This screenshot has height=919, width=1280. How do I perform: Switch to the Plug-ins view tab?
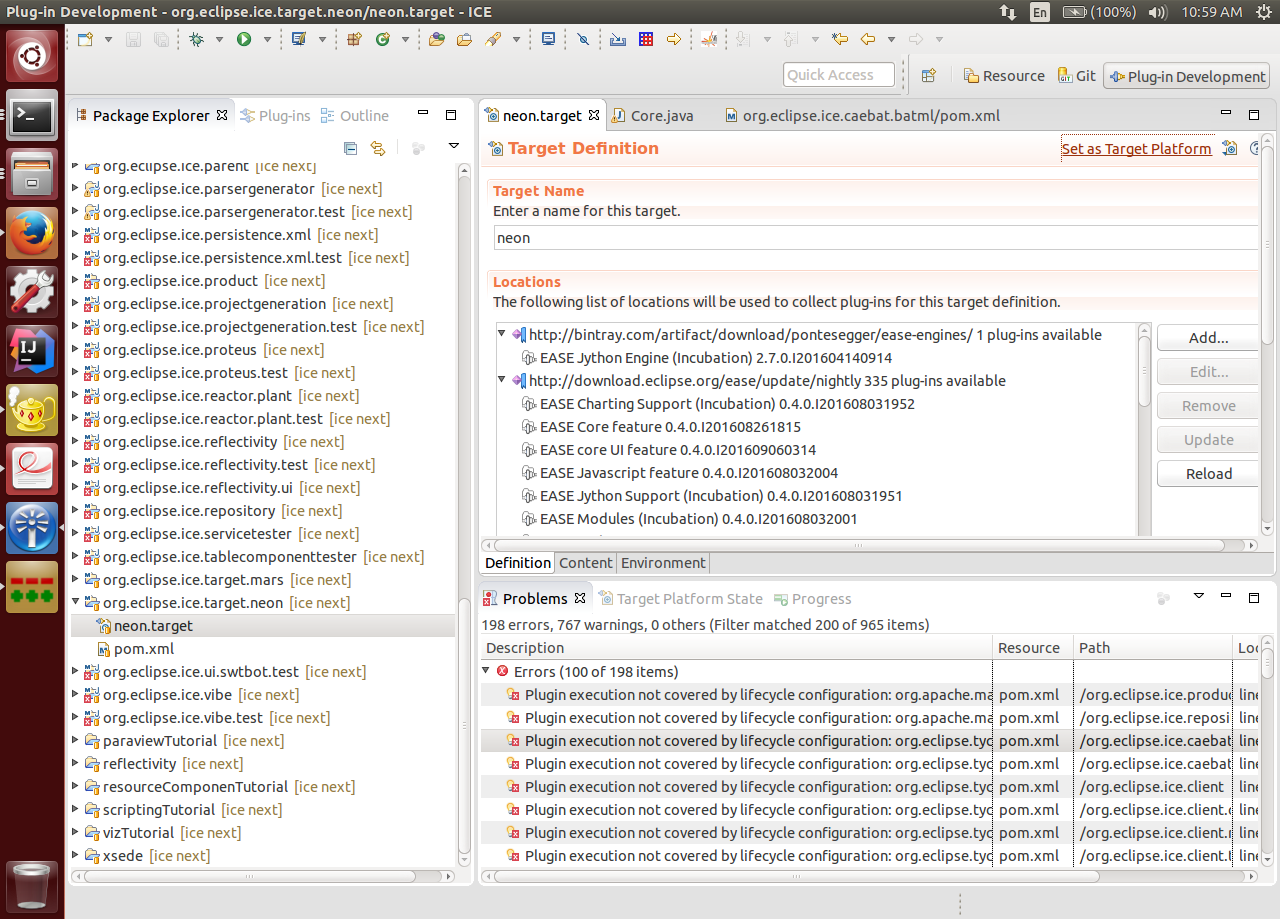pyautogui.click(x=276, y=116)
